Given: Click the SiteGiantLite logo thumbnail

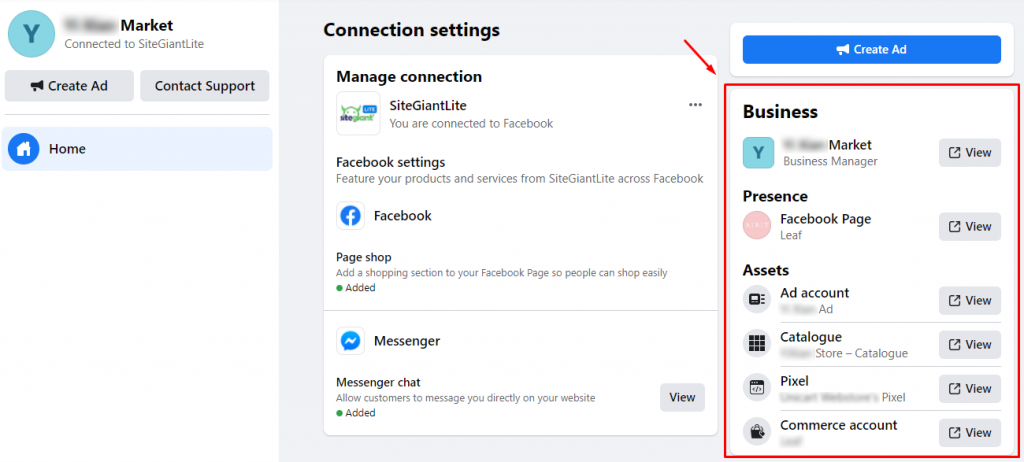Looking at the screenshot, I should pyautogui.click(x=359, y=113).
